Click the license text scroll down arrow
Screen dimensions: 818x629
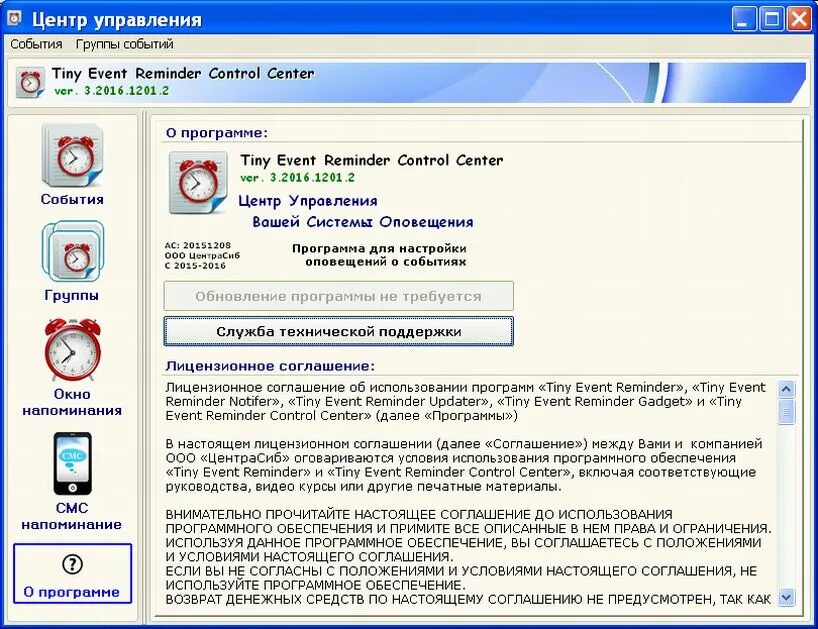(x=786, y=597)
